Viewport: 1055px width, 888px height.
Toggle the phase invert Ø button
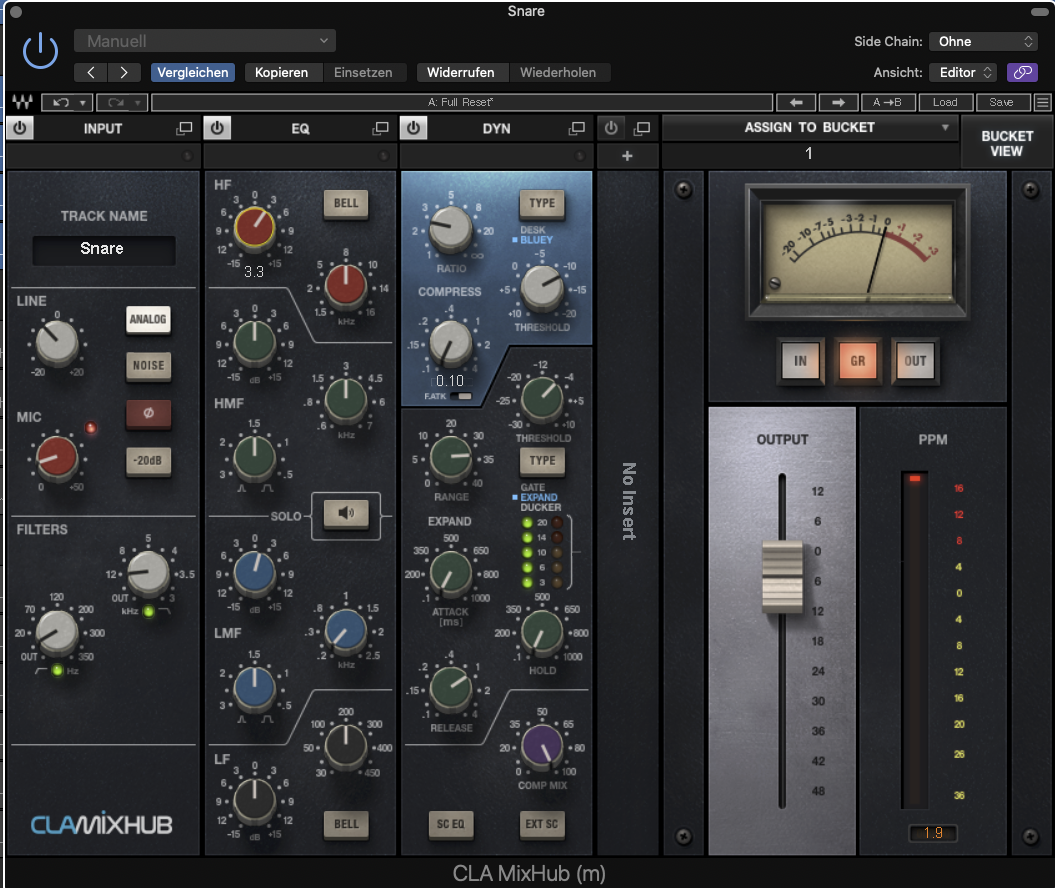click(x=148, y=413)
